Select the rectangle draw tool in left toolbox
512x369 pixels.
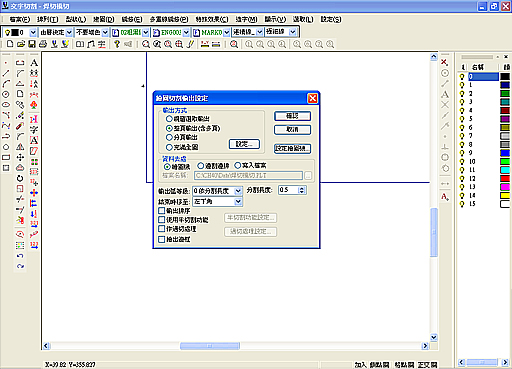coord(6,157)
